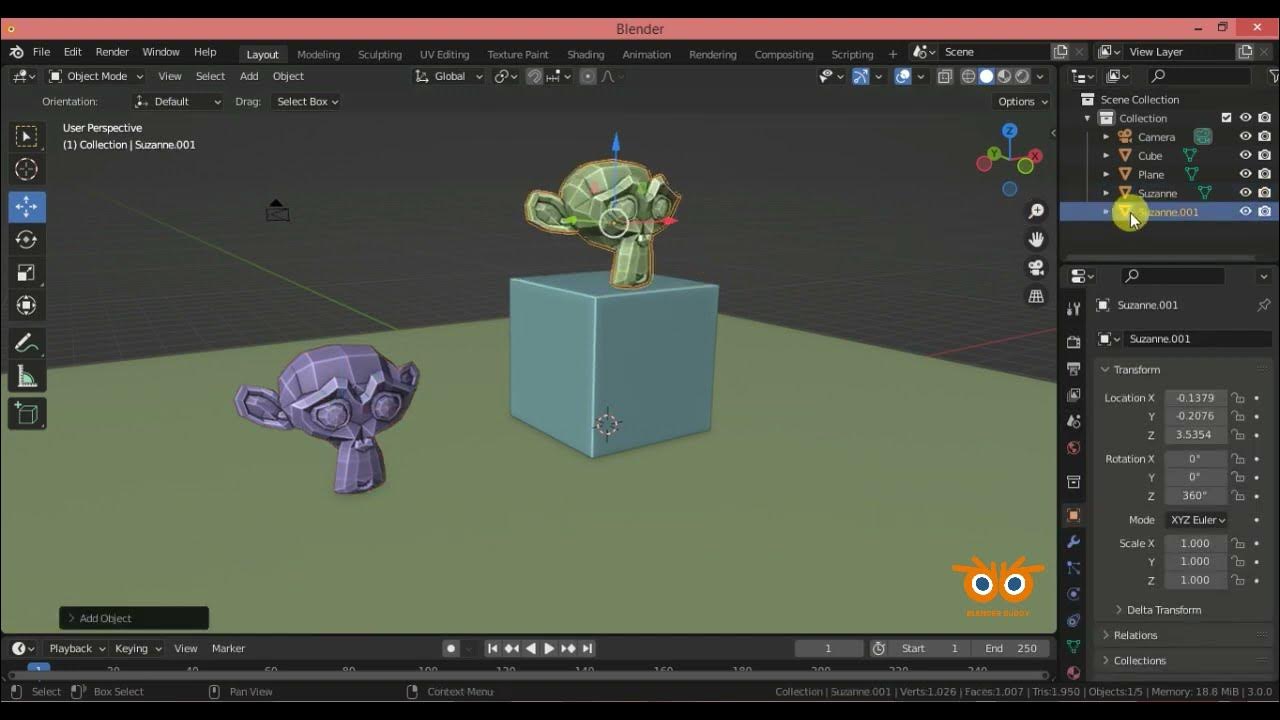Open the Keying popover in timeline
Image resolution: width=1280 pixels, height=720 pixels.
coord(137,648)
